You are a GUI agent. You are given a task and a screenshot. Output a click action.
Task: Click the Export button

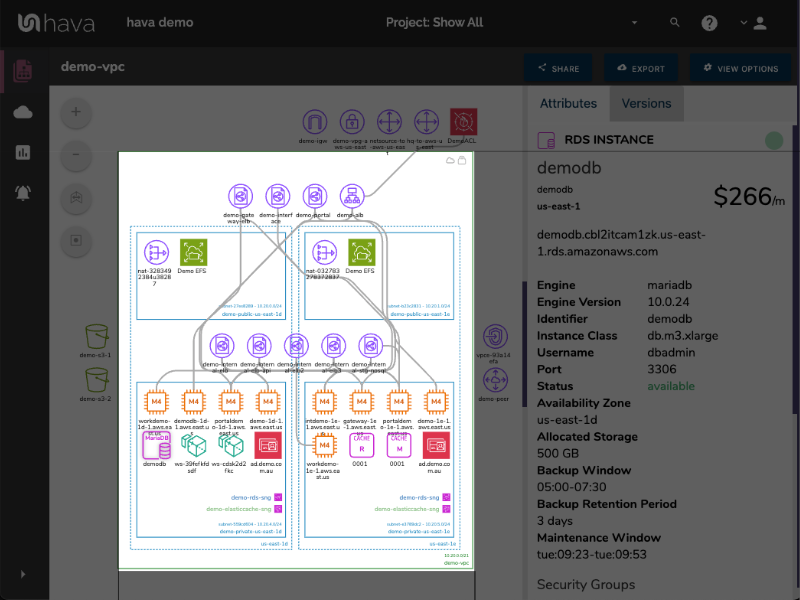(x=641, y=69)
